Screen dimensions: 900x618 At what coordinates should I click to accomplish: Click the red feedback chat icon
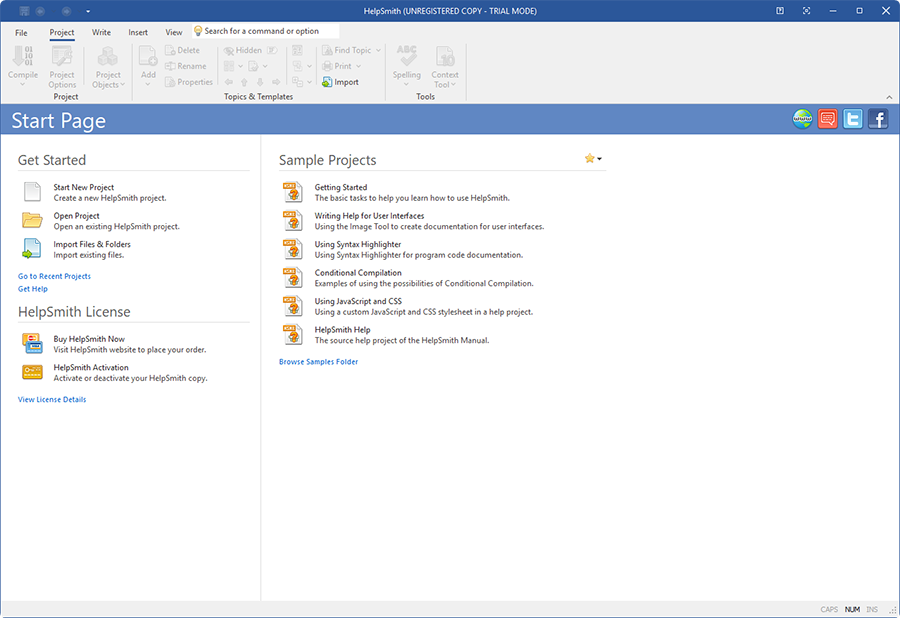[828, 119]
